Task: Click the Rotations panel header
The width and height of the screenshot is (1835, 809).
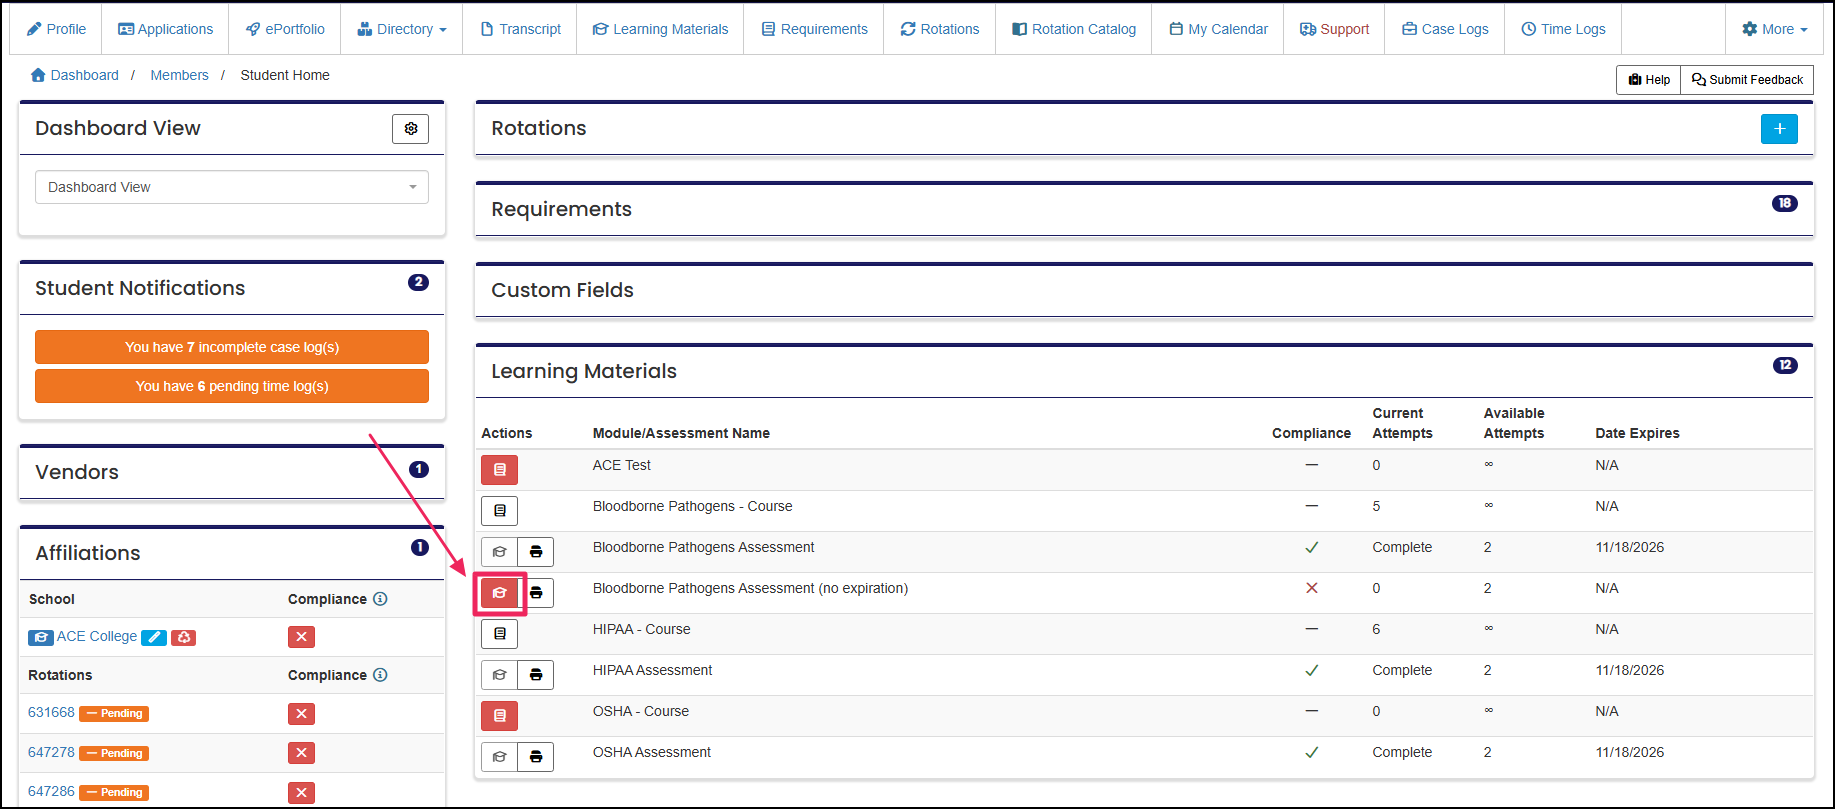Action: tap(1144, 129)
